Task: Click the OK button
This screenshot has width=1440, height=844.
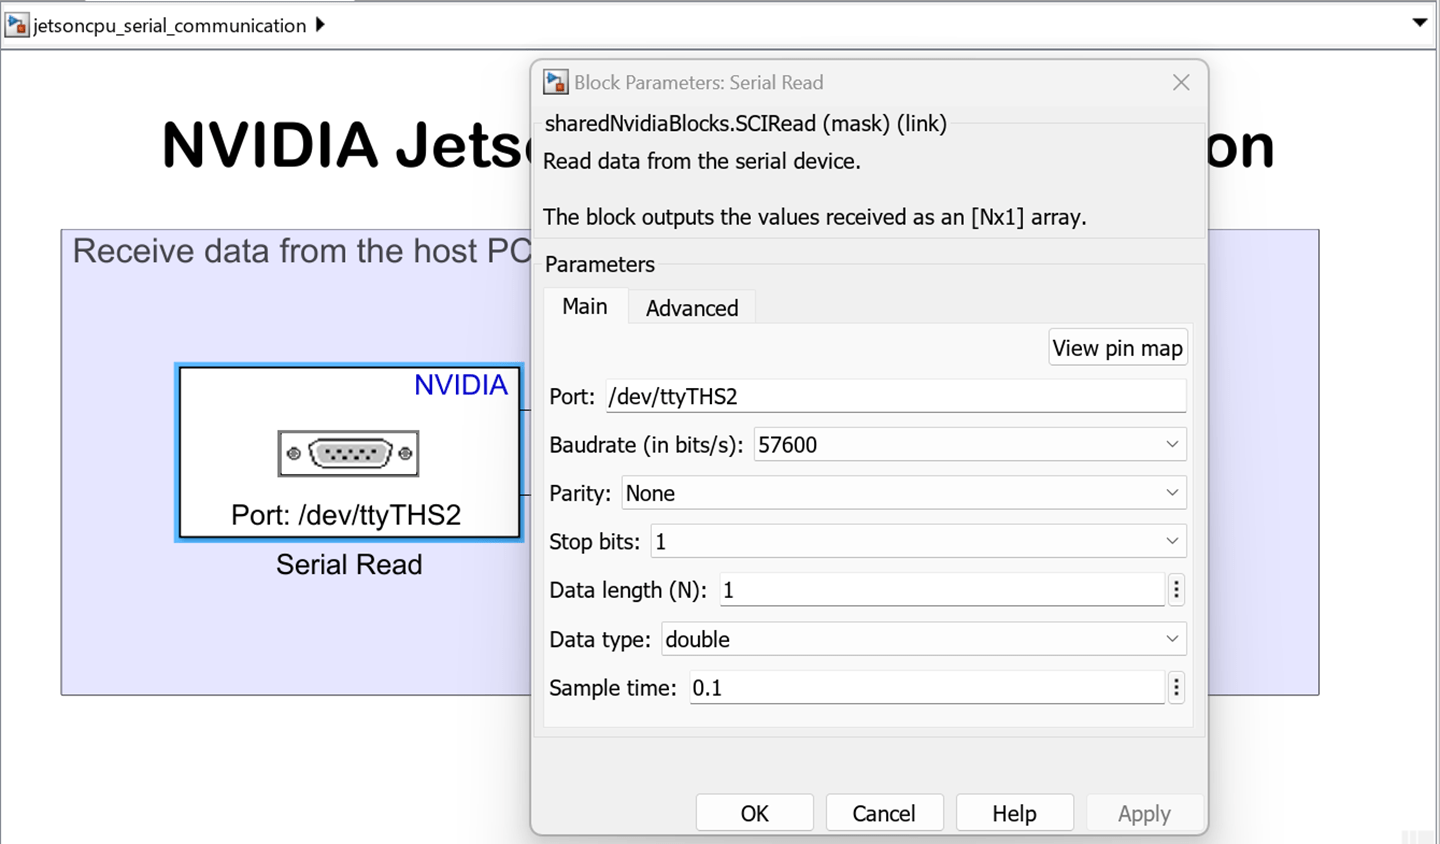Action: [x=754, y=813]
